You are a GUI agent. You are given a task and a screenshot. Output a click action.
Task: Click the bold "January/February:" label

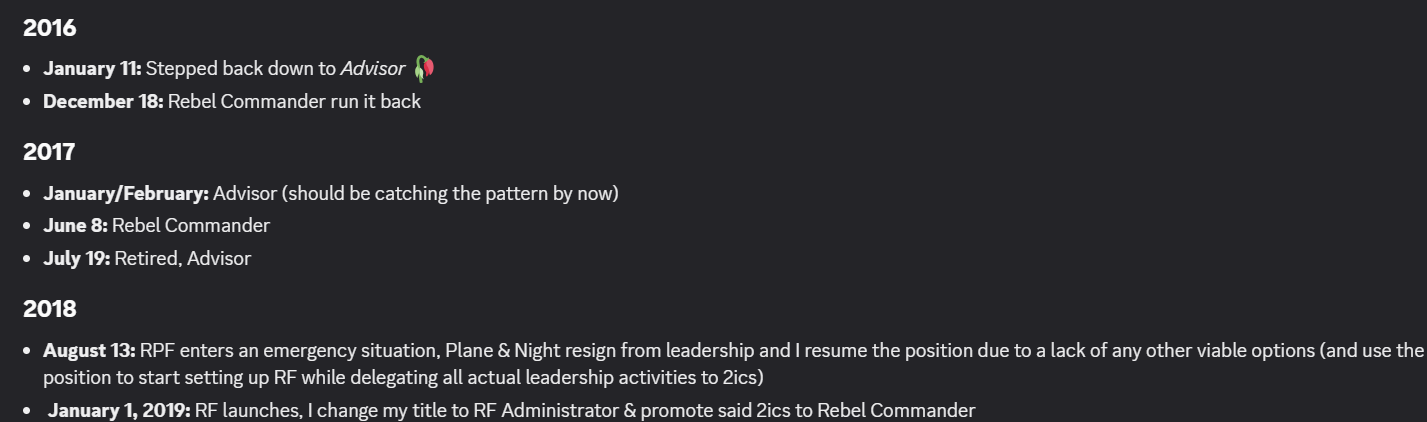coord(126,194)
